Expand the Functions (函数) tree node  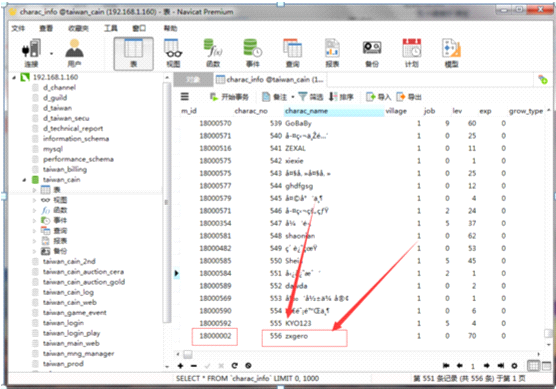(x=34, y=211)
